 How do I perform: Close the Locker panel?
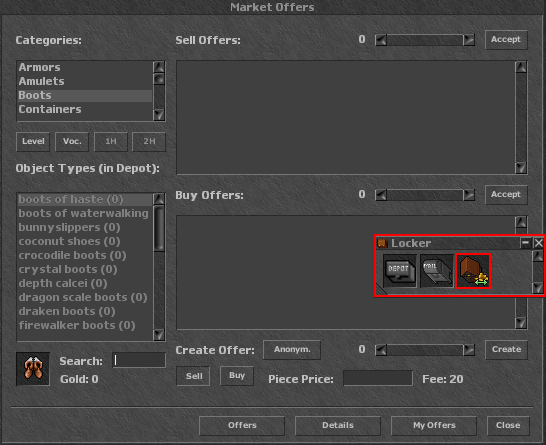tap(538, 243)
